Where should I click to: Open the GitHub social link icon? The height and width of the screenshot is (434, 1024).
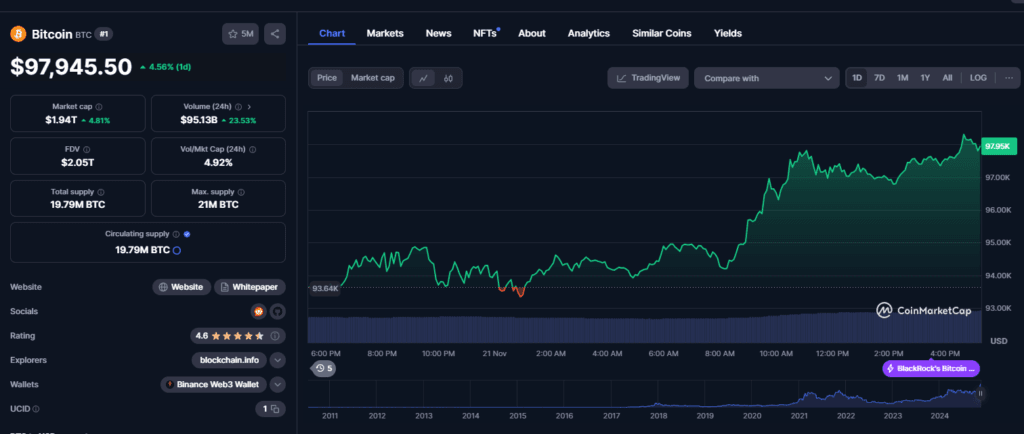click(278, 311)
